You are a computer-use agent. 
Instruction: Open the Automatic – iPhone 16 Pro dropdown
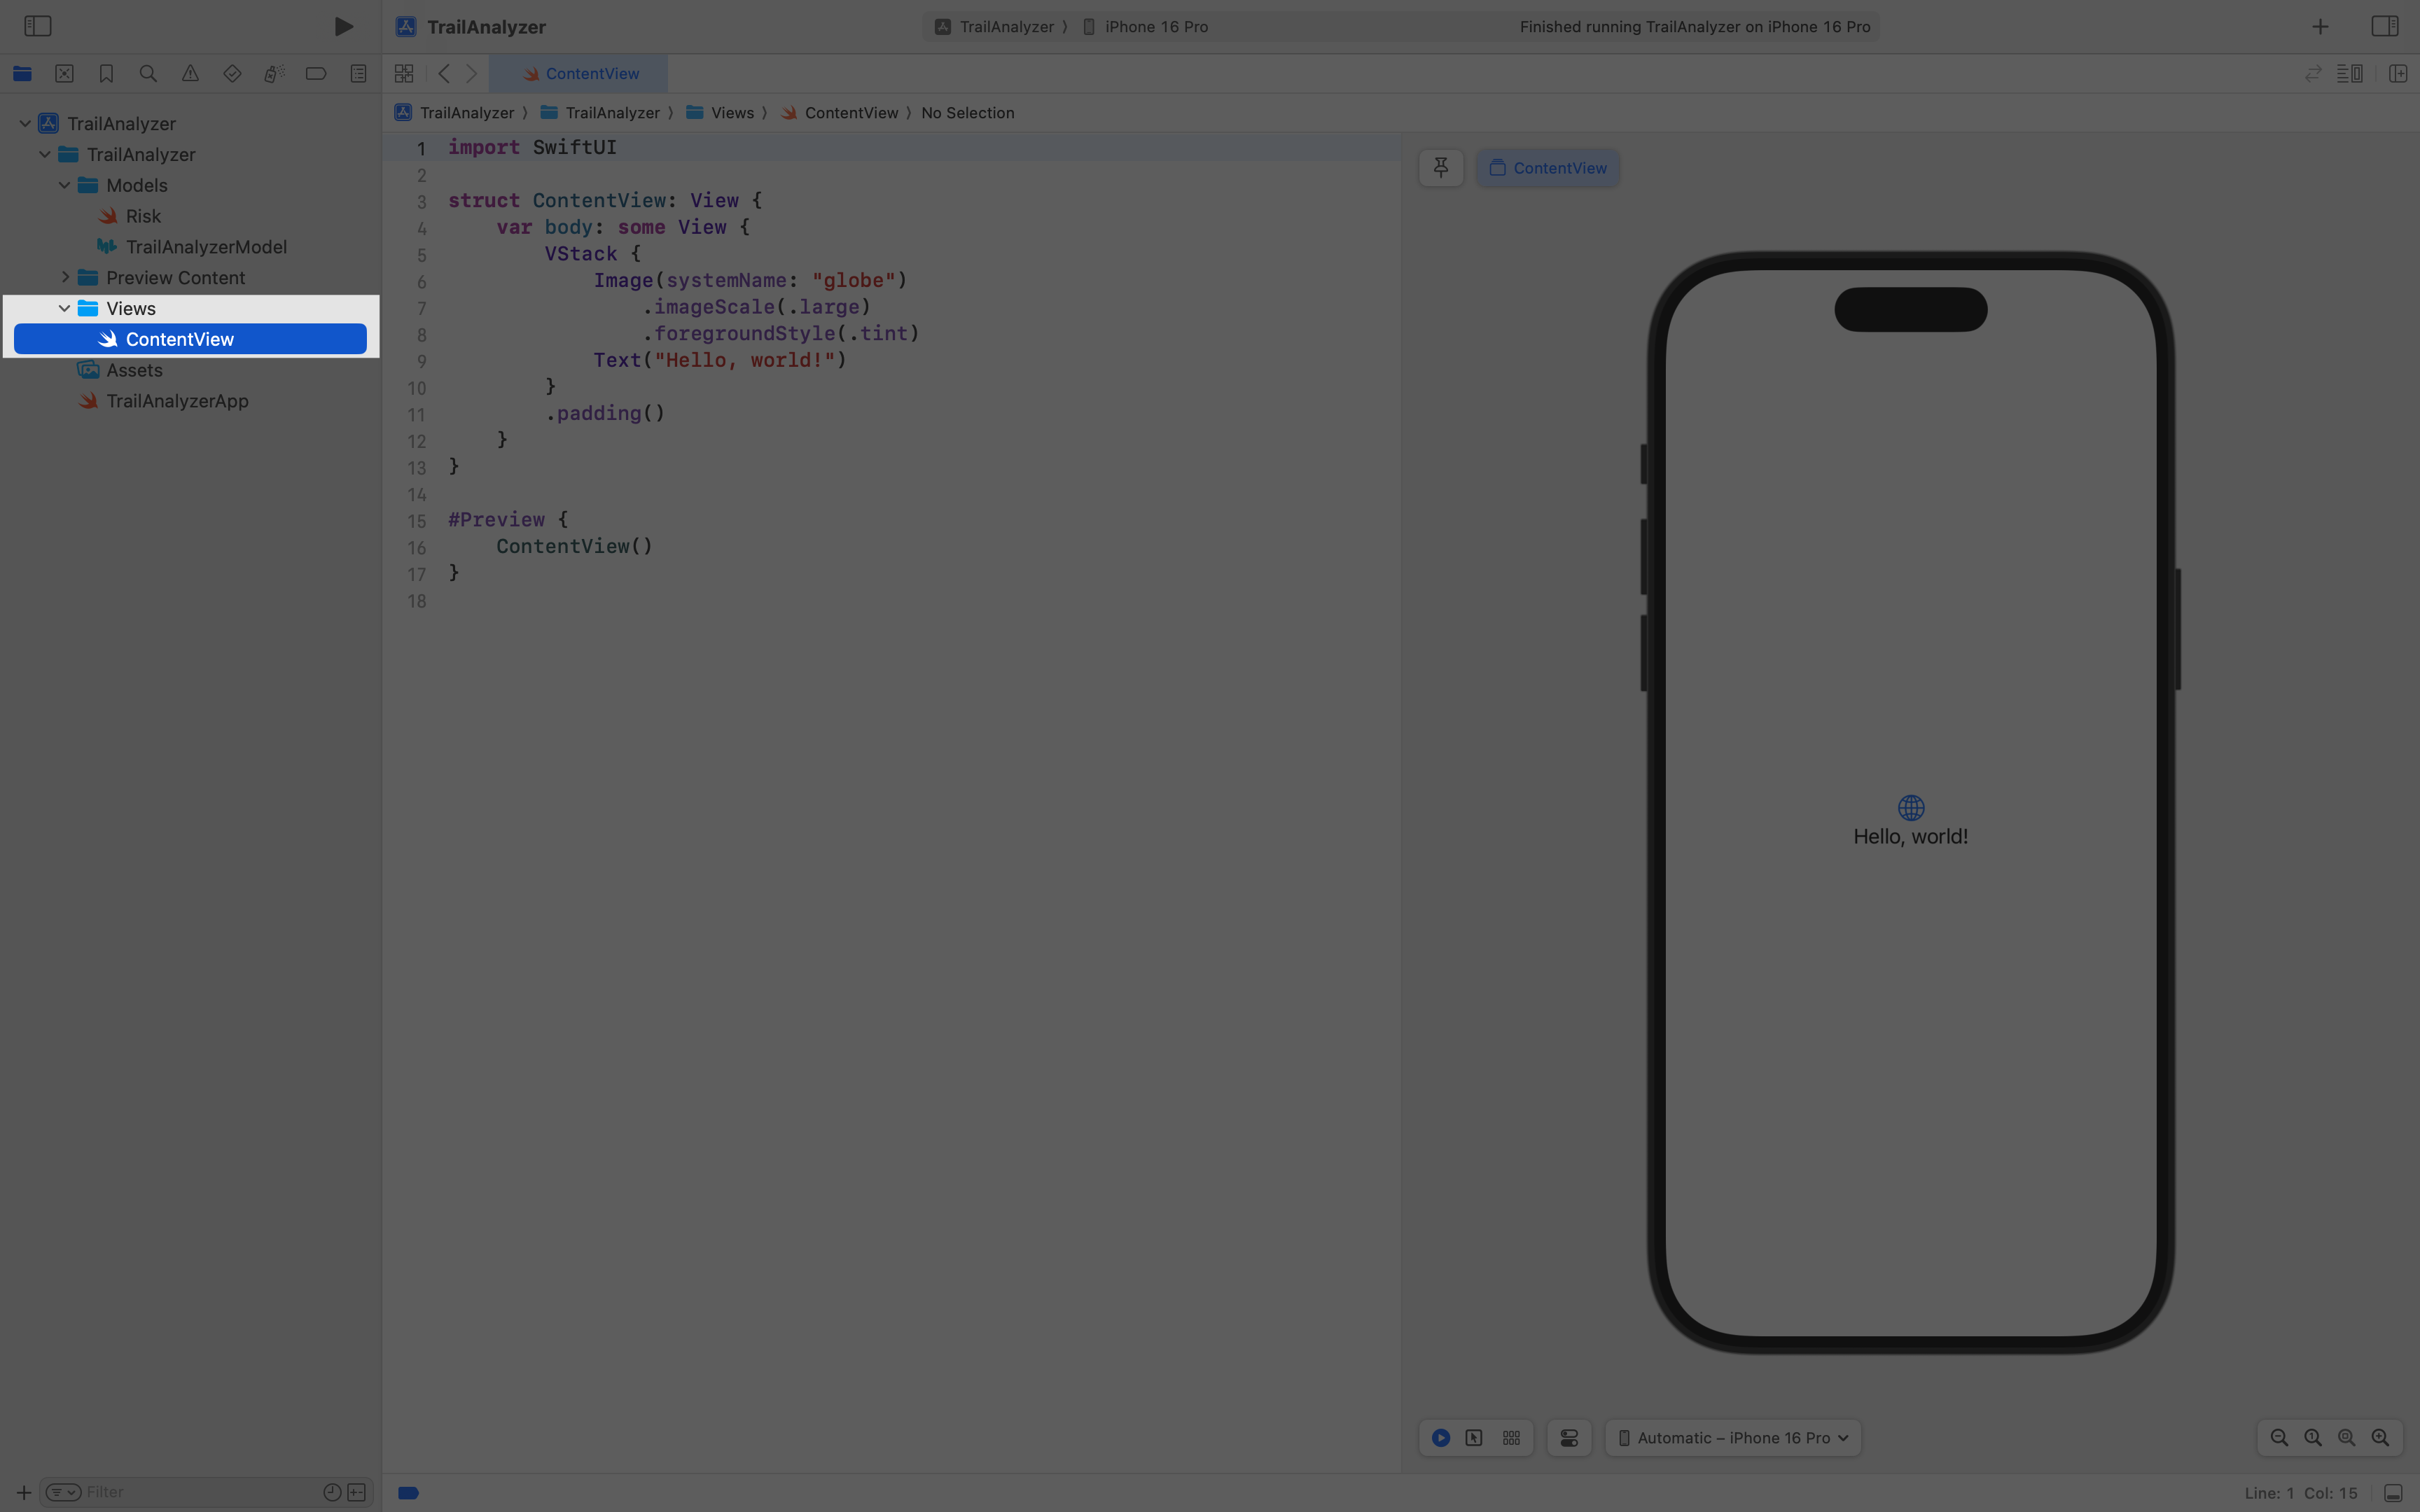[1731, 1437]
